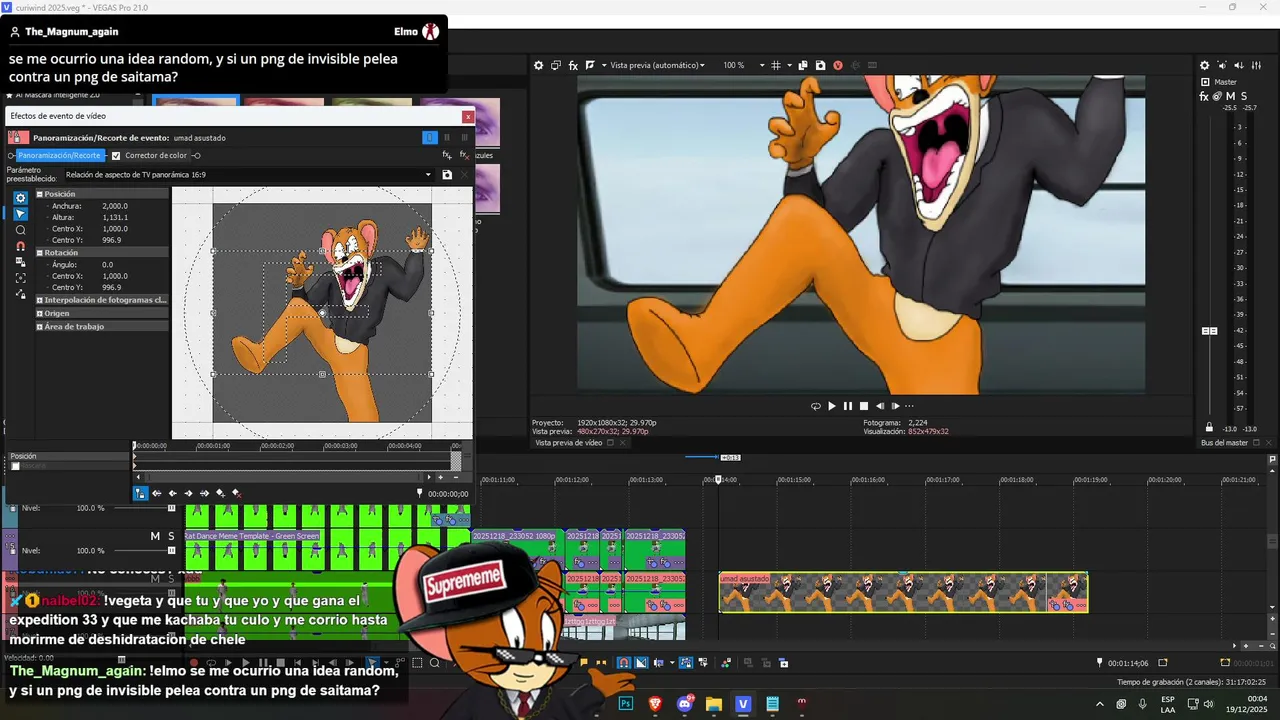Go to next keyframe
Viewport: 1280px width, 720px height.
point(189,493)
